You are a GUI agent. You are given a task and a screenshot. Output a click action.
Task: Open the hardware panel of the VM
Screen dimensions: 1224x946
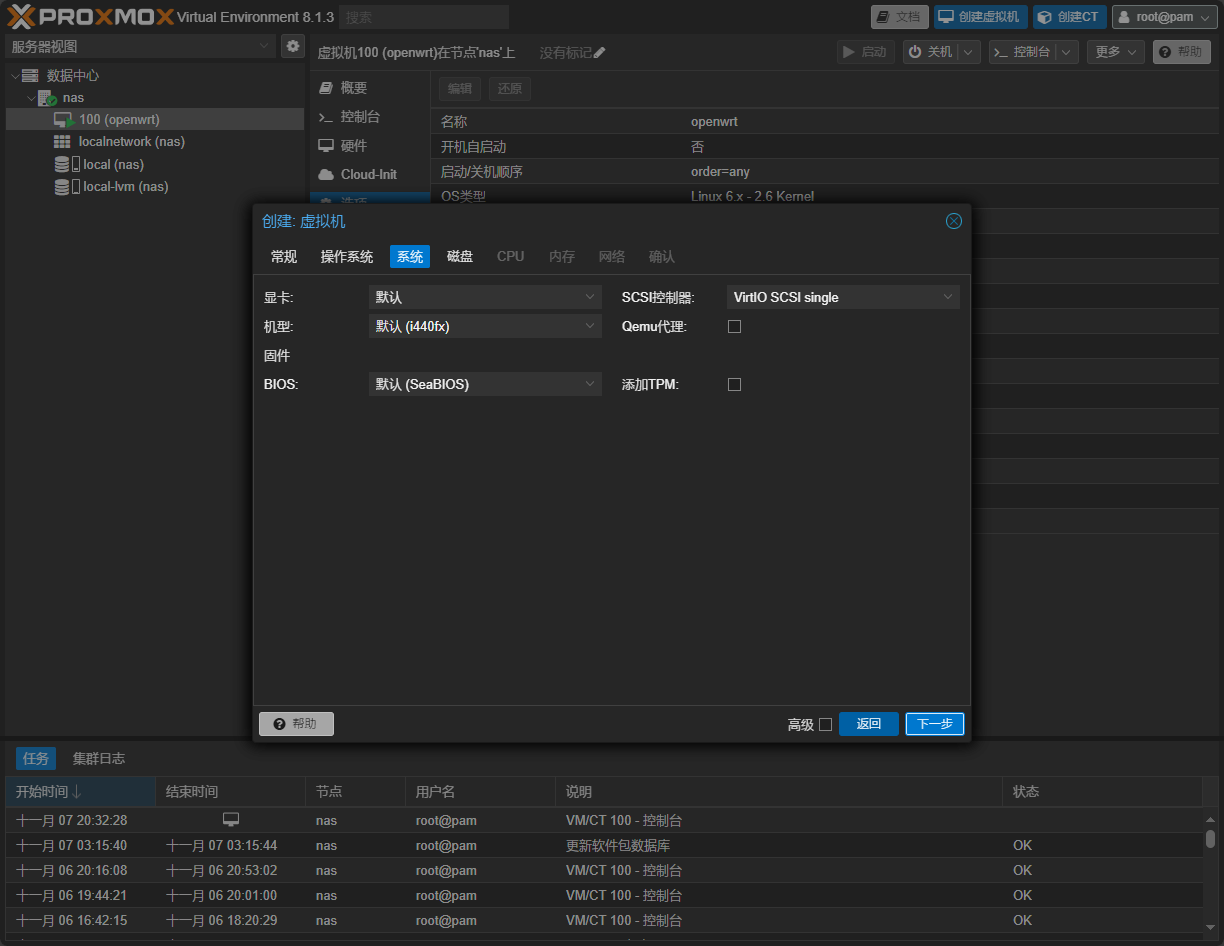point(353,146)
